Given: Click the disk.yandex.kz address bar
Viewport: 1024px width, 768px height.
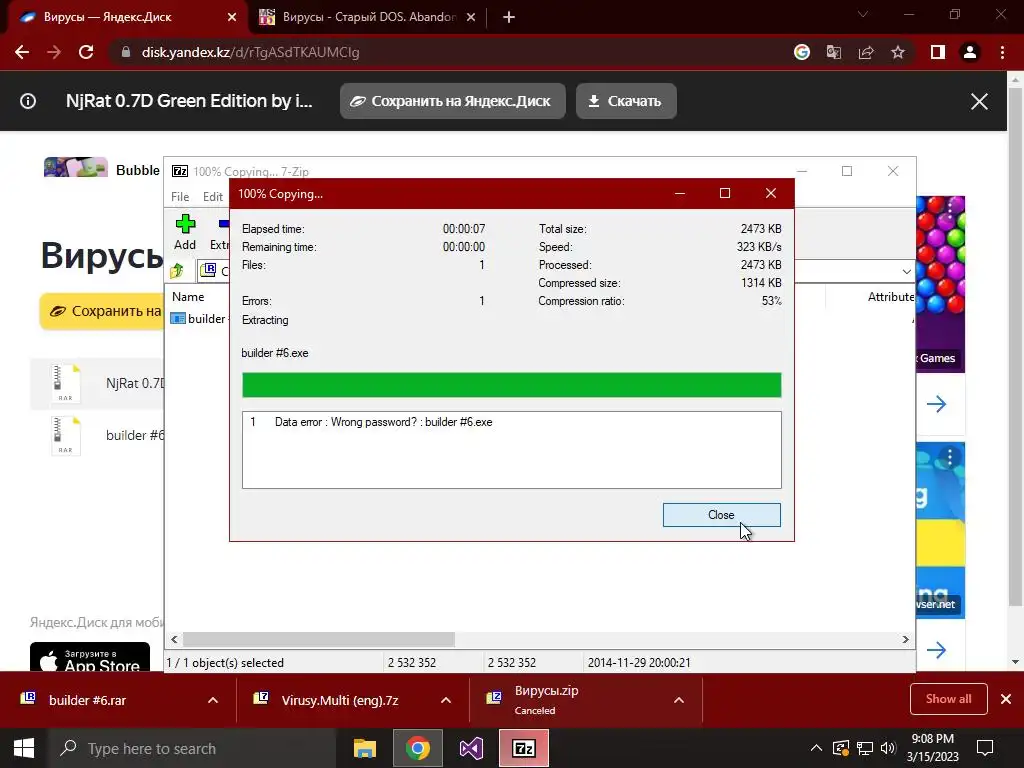Looking at the screenshot, I should [x=444, y=52].
